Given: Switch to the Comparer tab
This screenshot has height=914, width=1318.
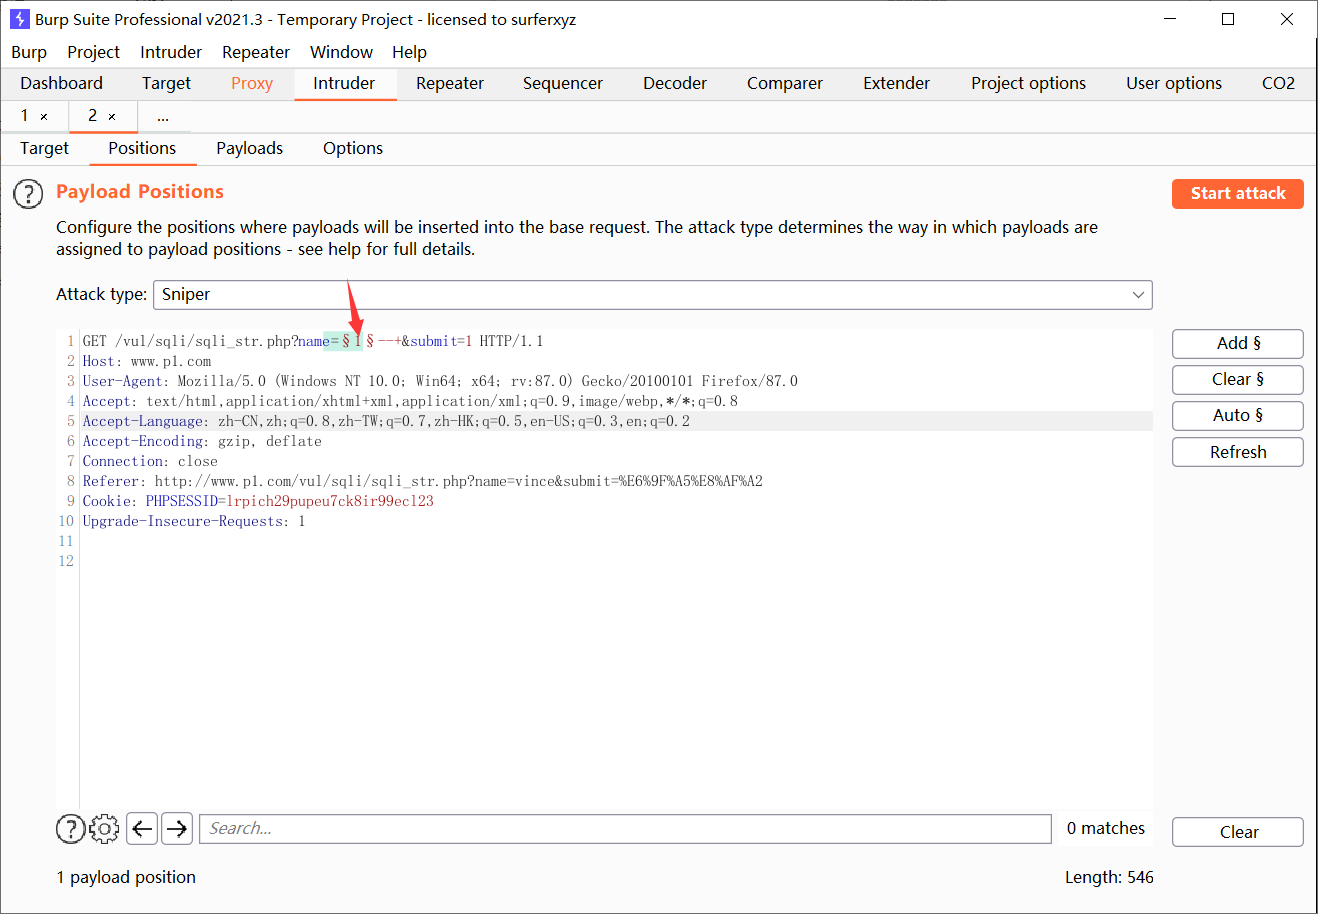Looking at the screenshot, I should pos(785,83).
